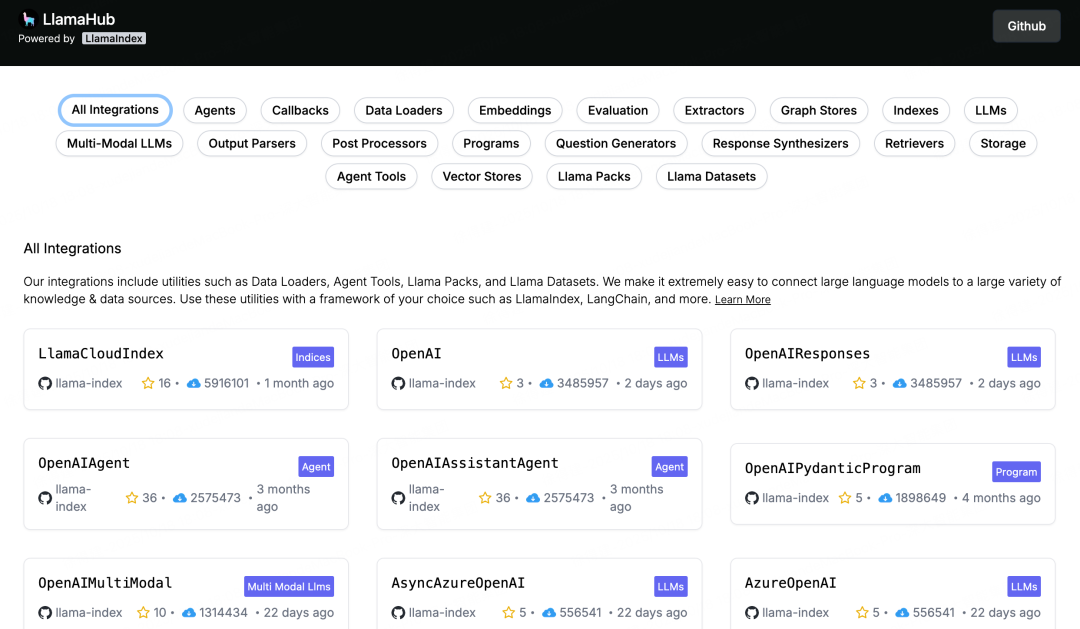Click star icon on LlamaCloudIndex card
Image resolution: width=1080 pixels, height=629 pixels.
point(148,383)
